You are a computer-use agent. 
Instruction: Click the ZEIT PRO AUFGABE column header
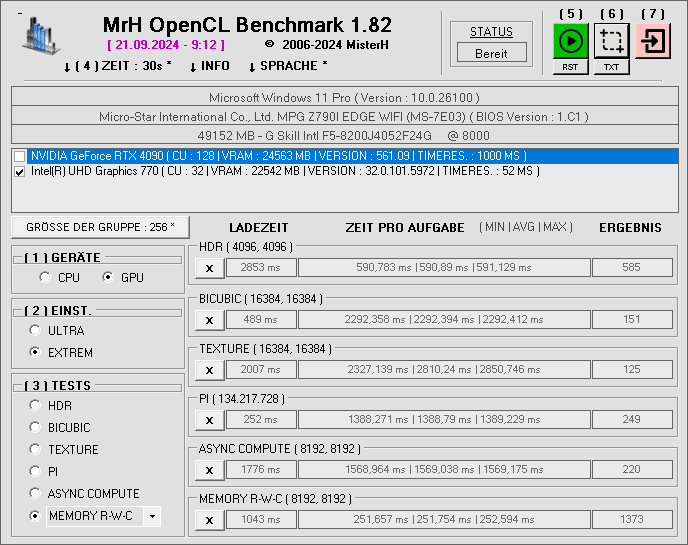coord(405,228)
